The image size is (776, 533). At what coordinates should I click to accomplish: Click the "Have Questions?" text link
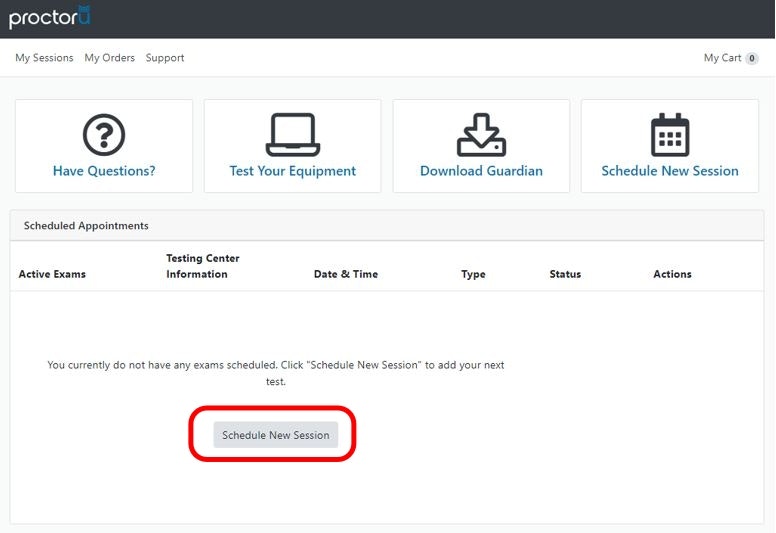coord(104,171)
